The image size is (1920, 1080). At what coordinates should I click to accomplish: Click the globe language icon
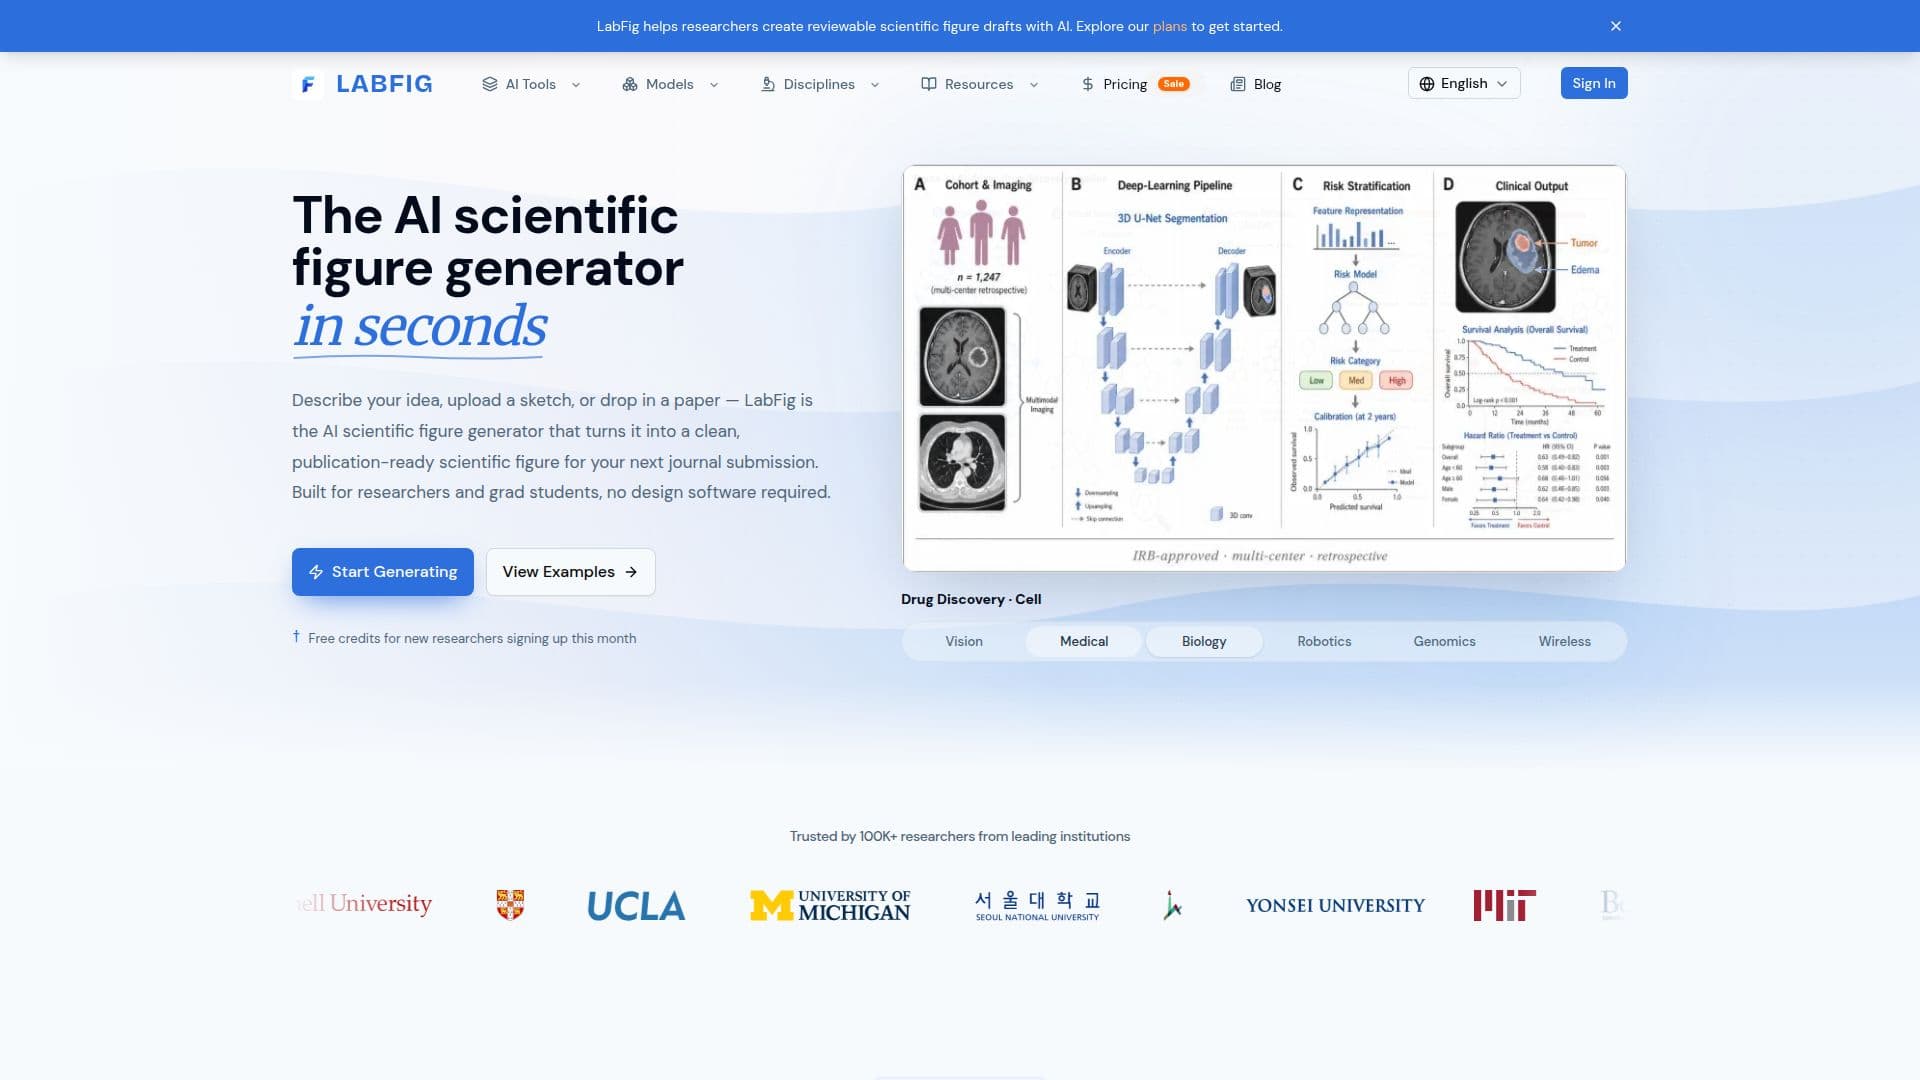[1427, 84]
